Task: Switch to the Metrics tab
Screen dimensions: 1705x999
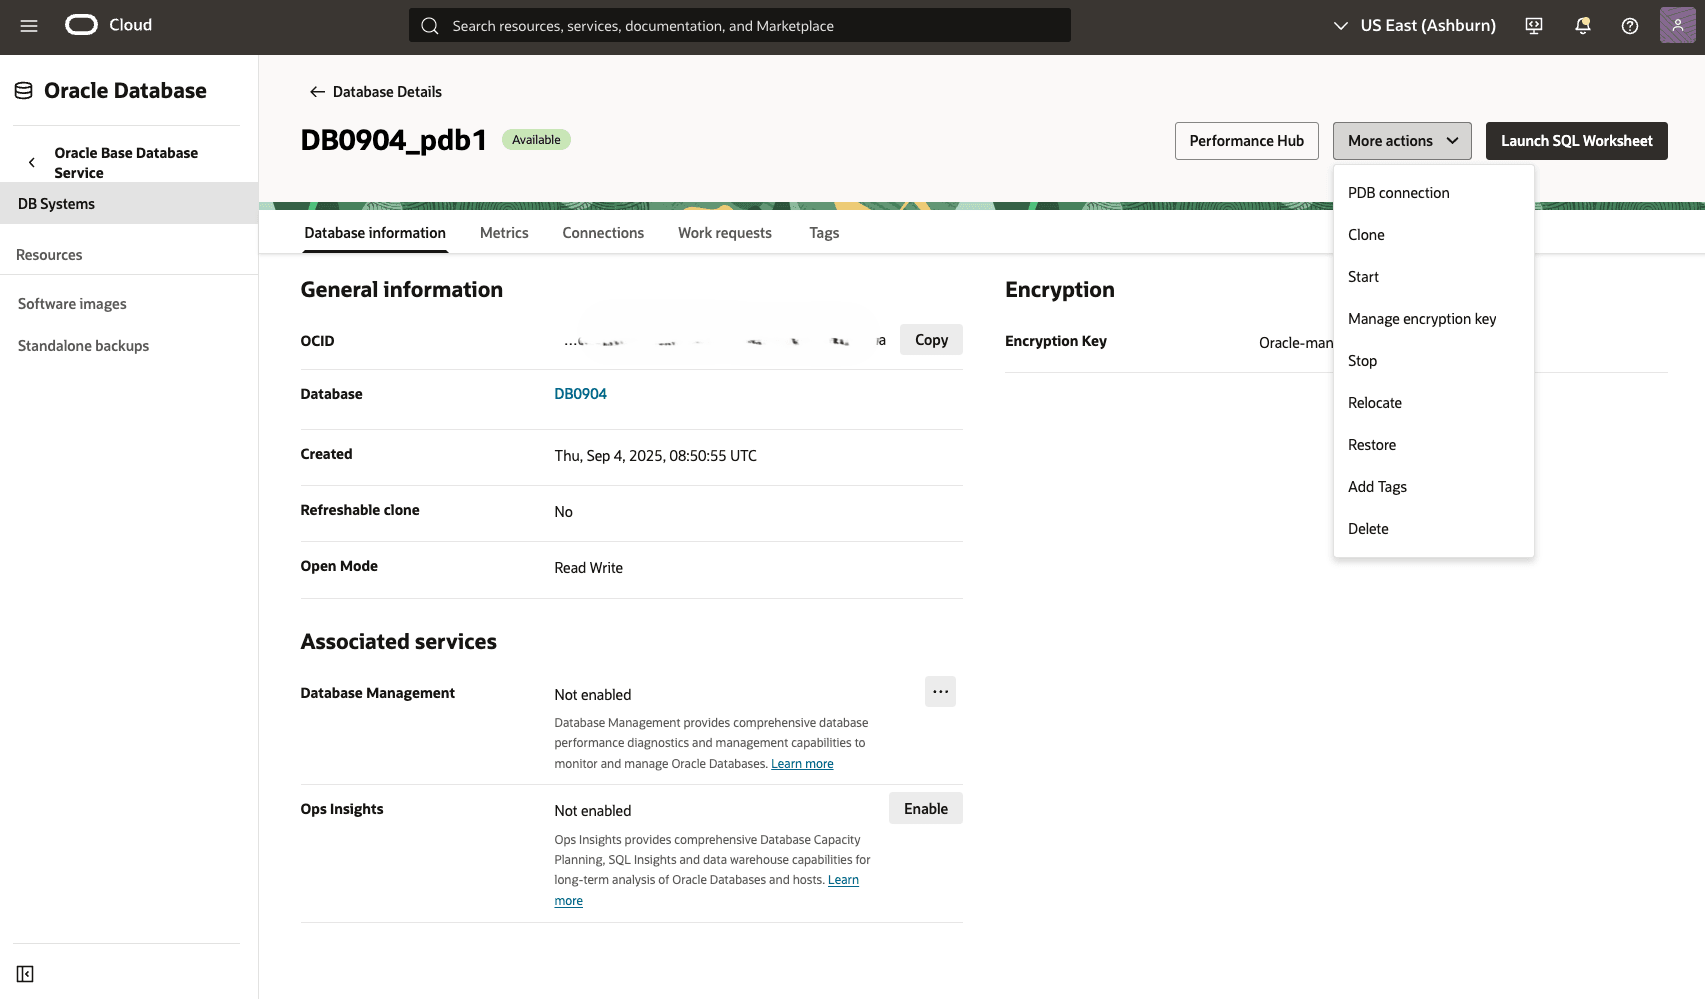Action: click(x=503, y=232)
